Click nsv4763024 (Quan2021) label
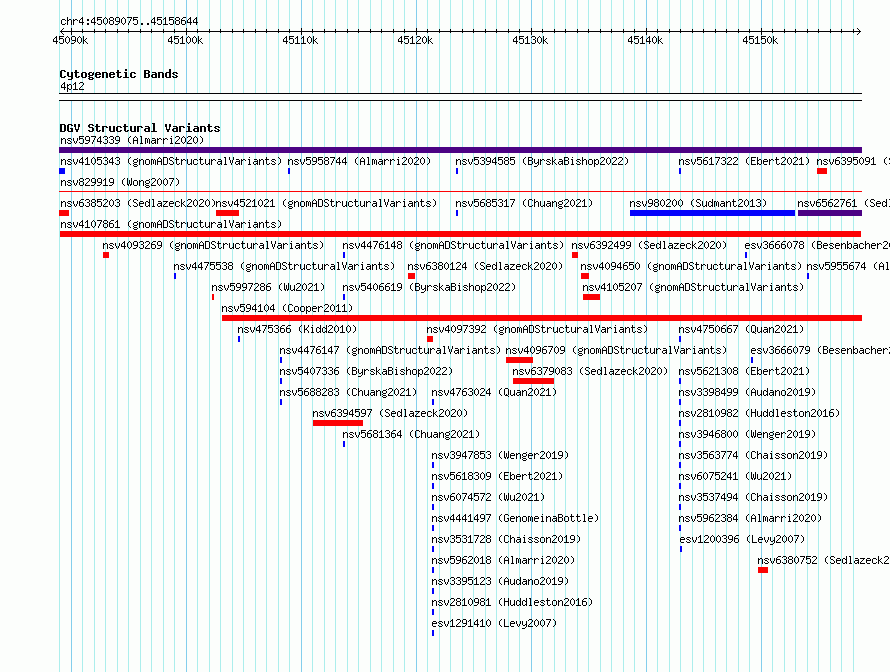 pos(494,392)
